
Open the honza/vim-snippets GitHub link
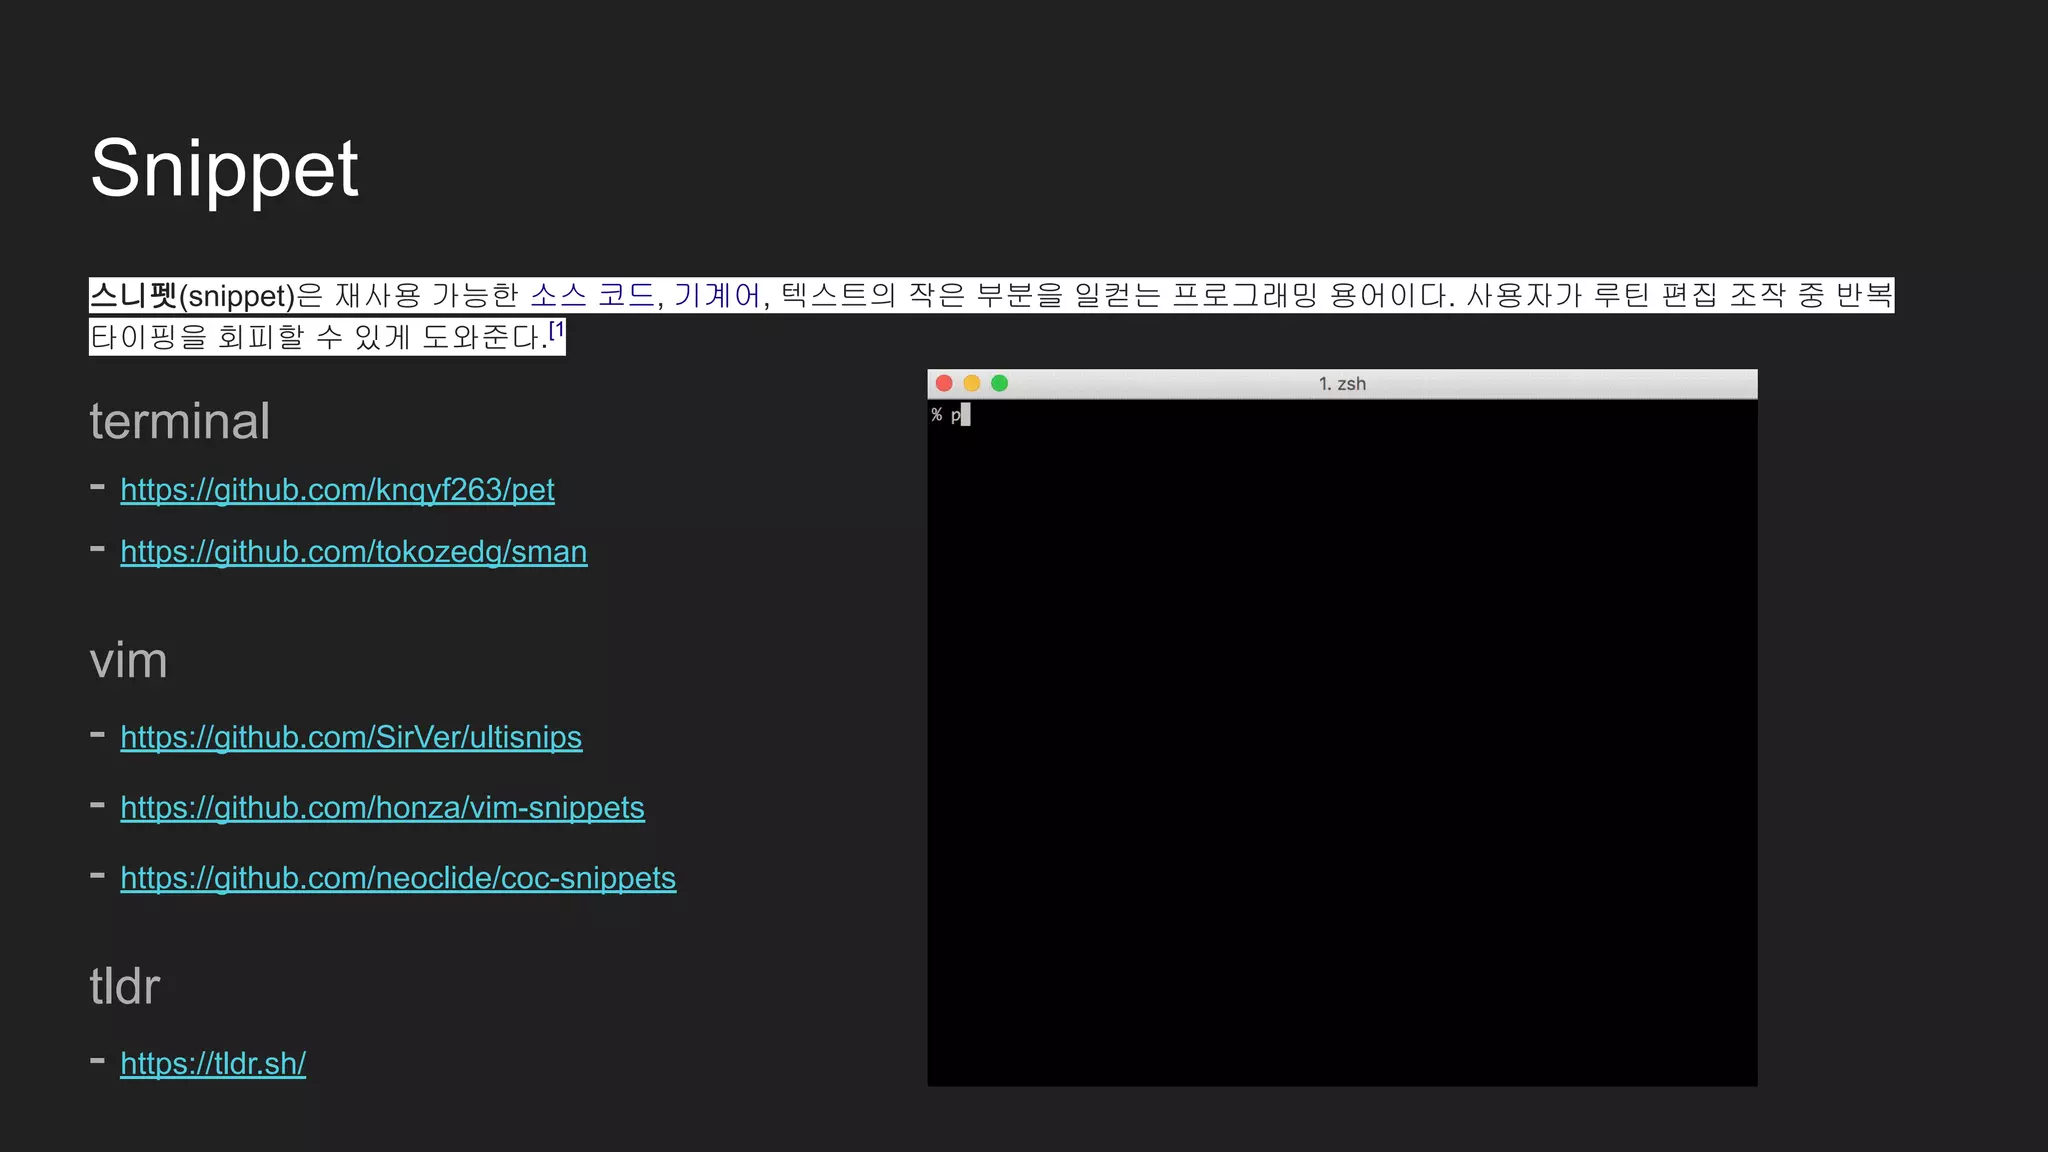[382, 808]
